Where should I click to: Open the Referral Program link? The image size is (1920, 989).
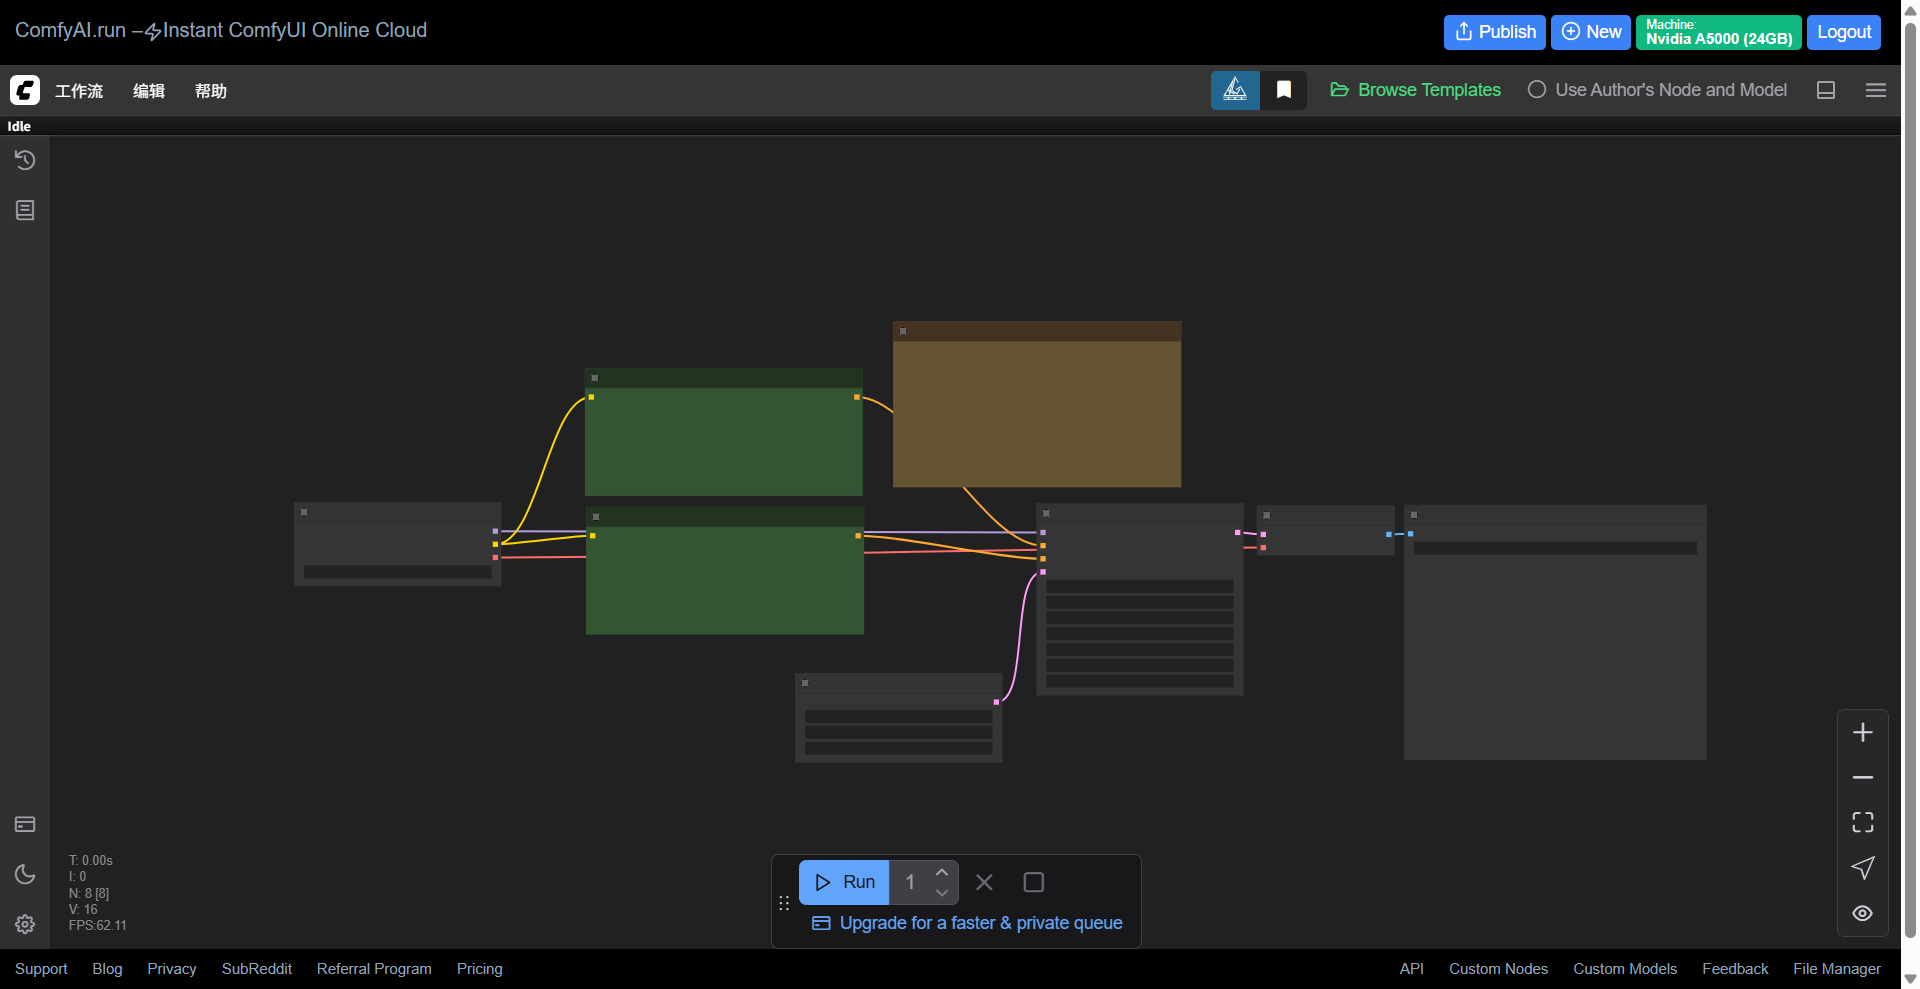point(374,969)
